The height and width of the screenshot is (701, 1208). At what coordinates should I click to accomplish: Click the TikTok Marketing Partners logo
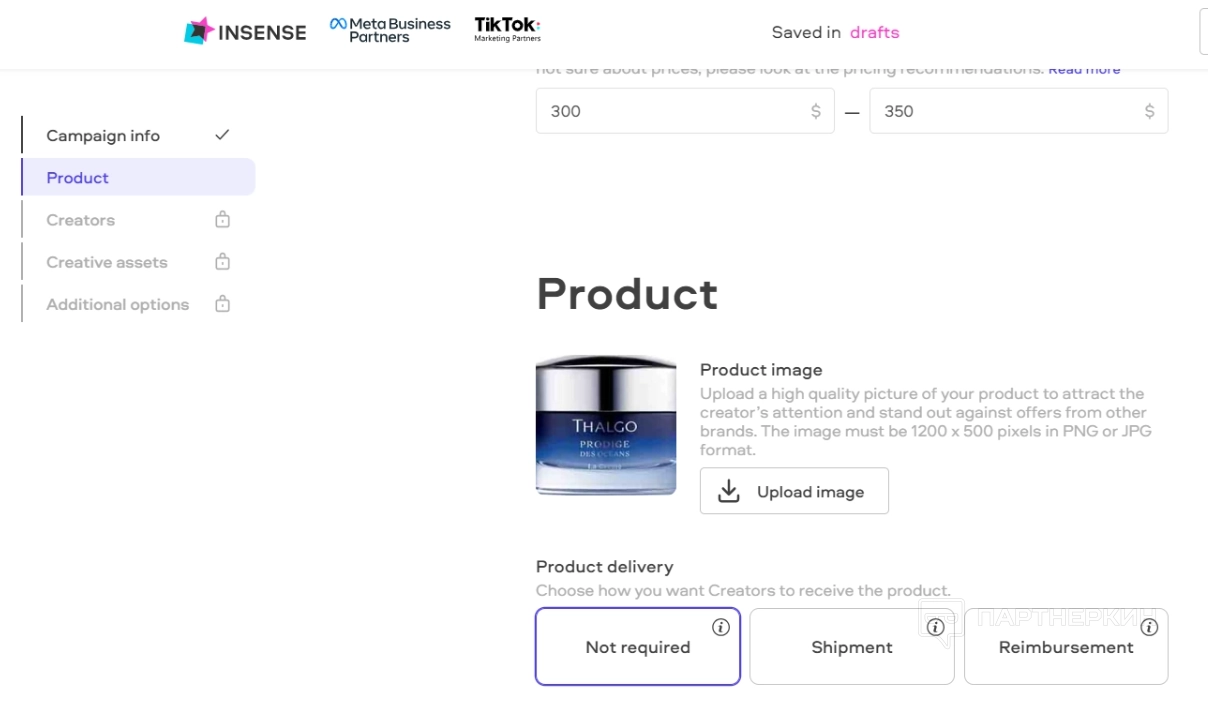[x=507, y=30]
